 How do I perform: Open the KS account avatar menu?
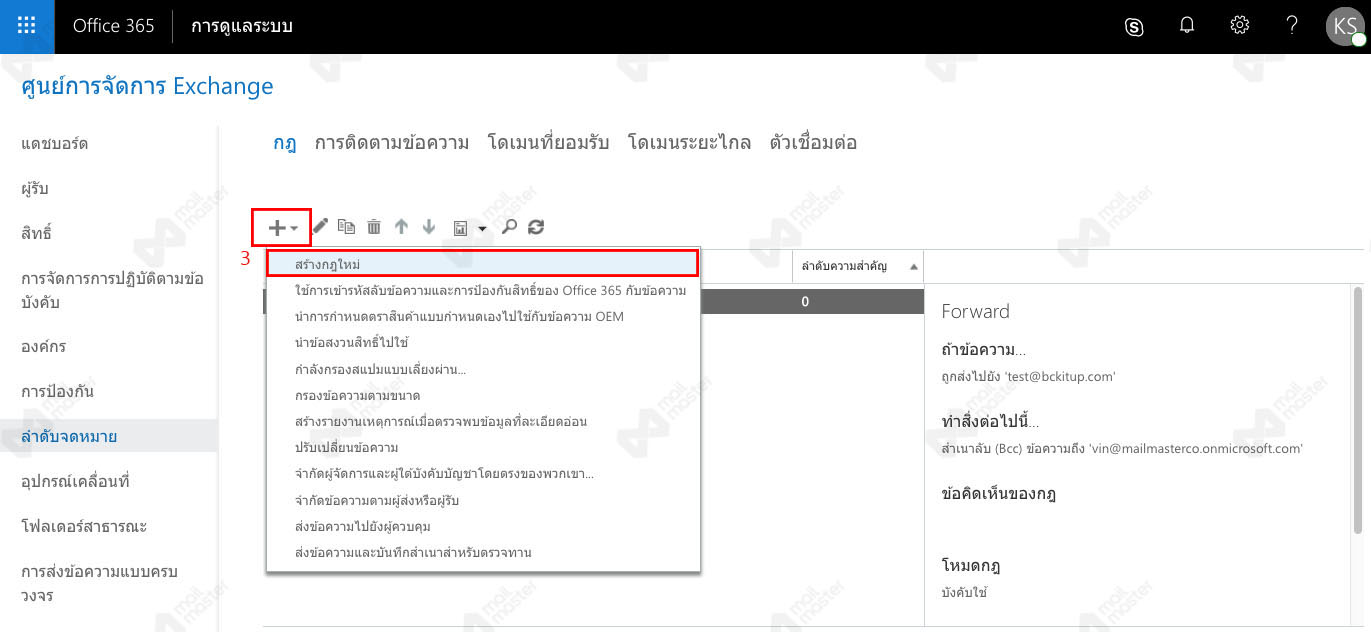pyautogui.click(x=1345, y=26)
